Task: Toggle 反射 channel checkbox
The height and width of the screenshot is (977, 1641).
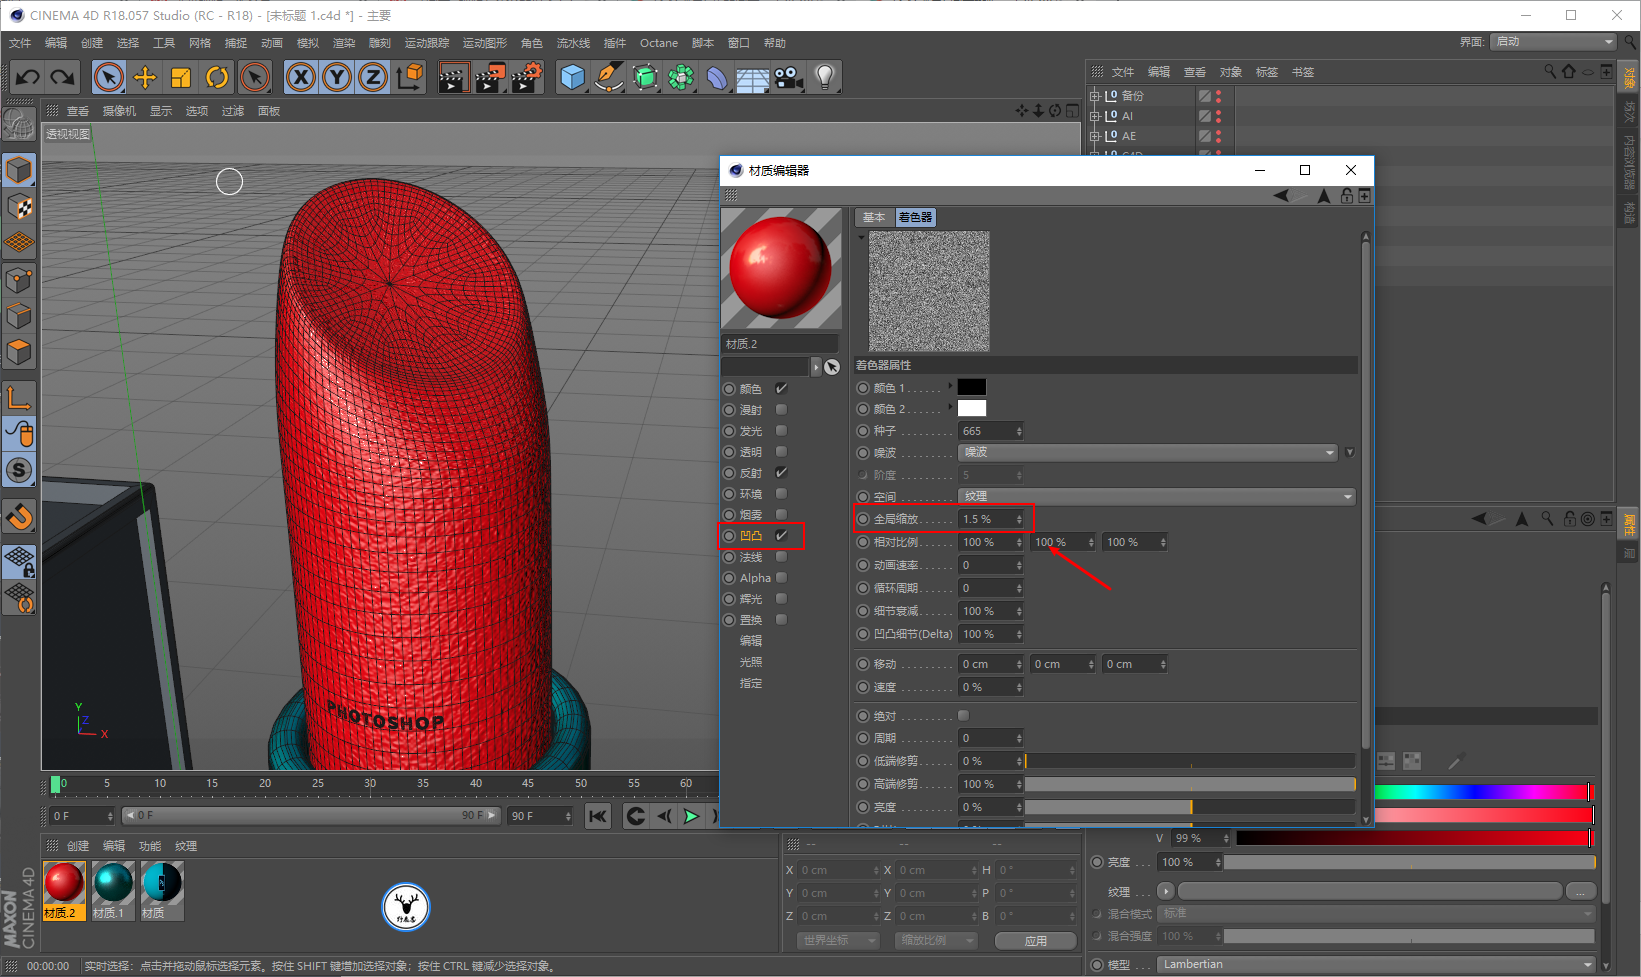Action: click(x=781, y=473)
